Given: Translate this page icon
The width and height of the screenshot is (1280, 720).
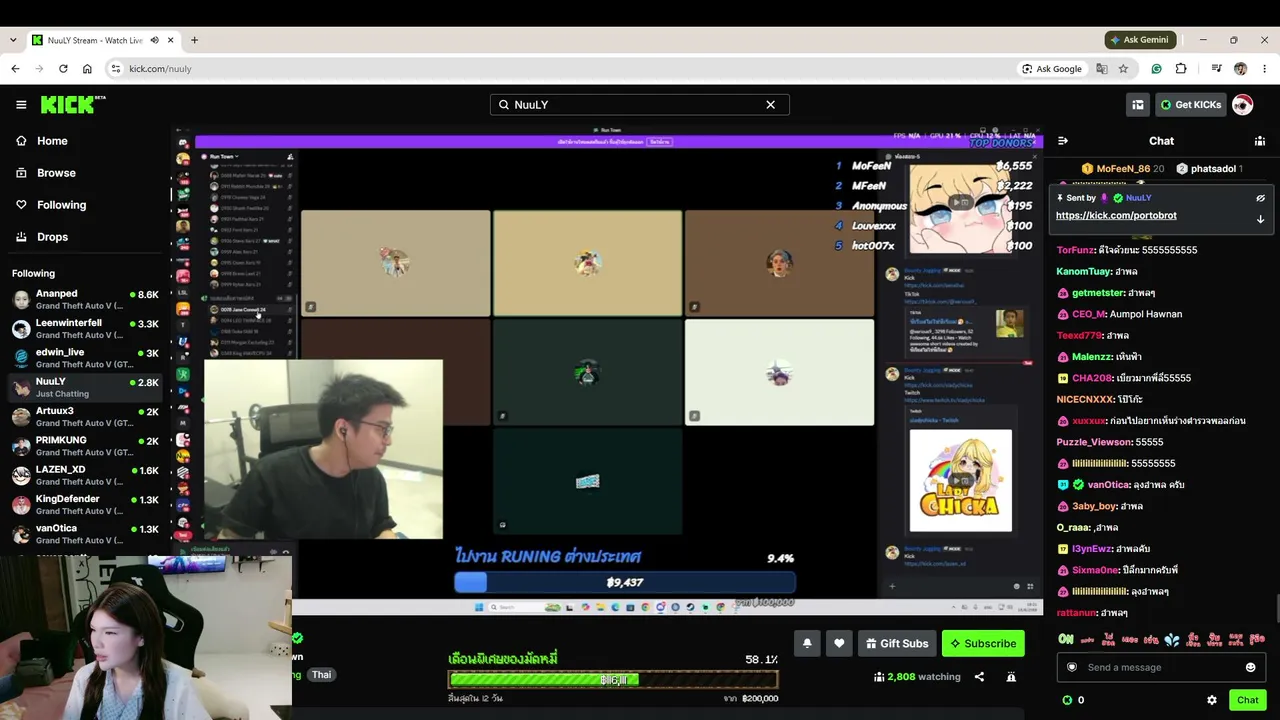Looking at the screenshot, I should (x=1102, y=69).
